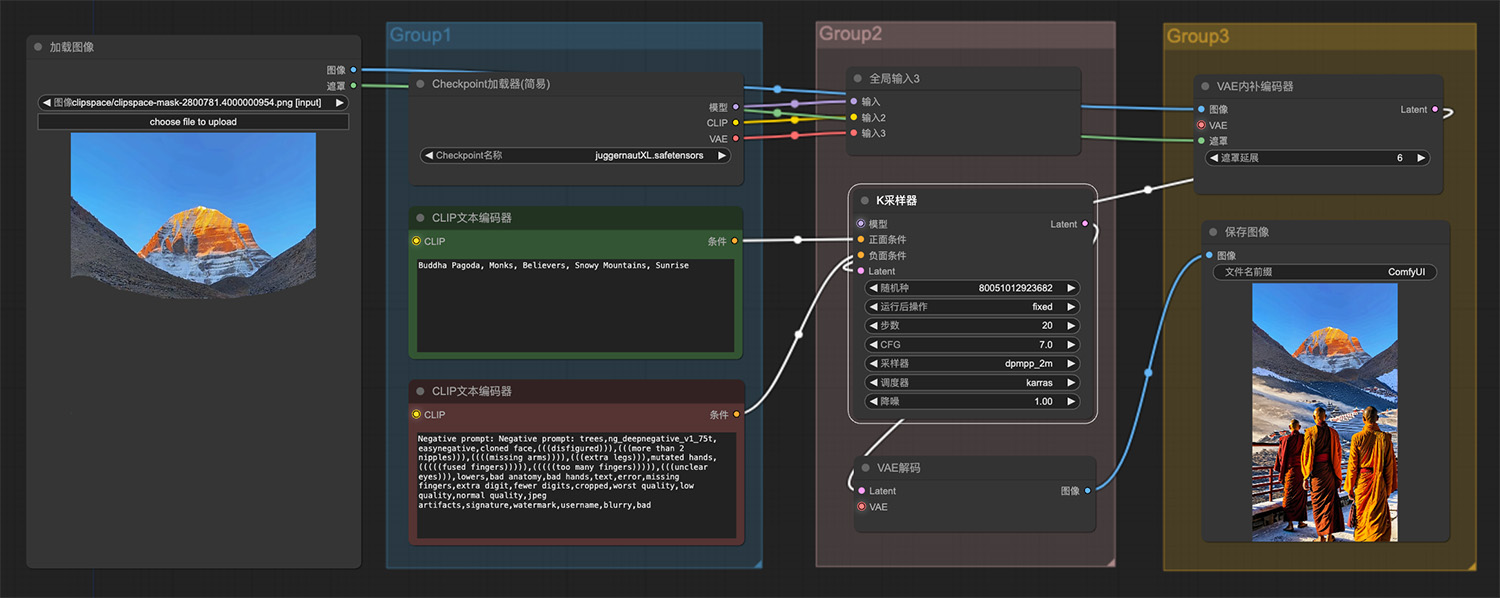
Task: Adjust the 降噪 1.00 slider field
Action: pos(972,402)
